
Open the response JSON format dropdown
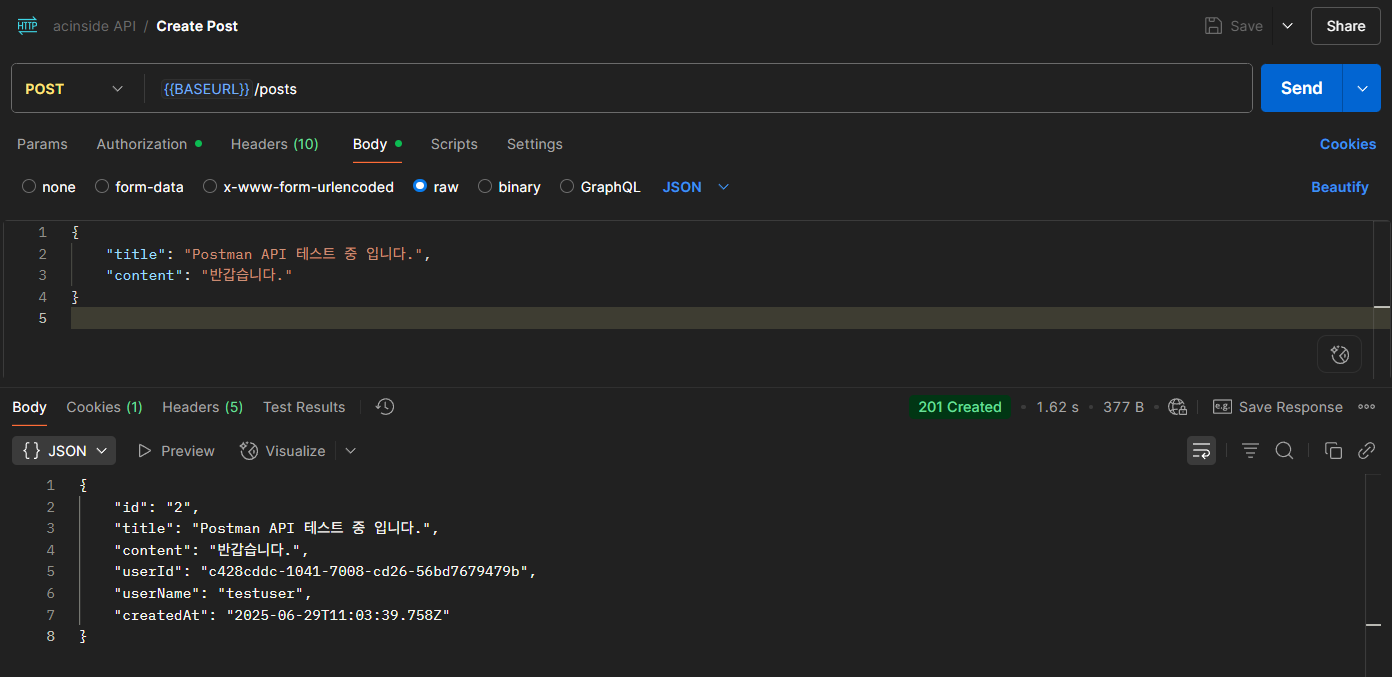(64, 451)
